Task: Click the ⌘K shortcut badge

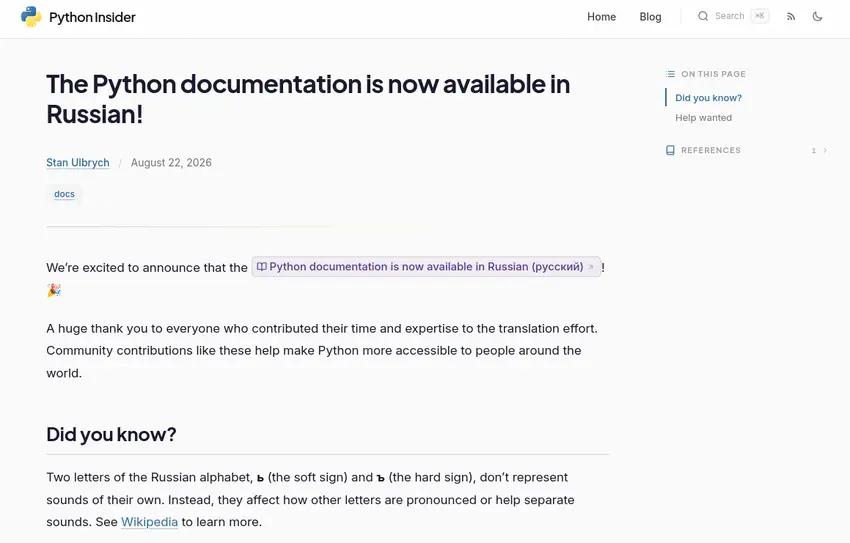Action: coord(759,16)
